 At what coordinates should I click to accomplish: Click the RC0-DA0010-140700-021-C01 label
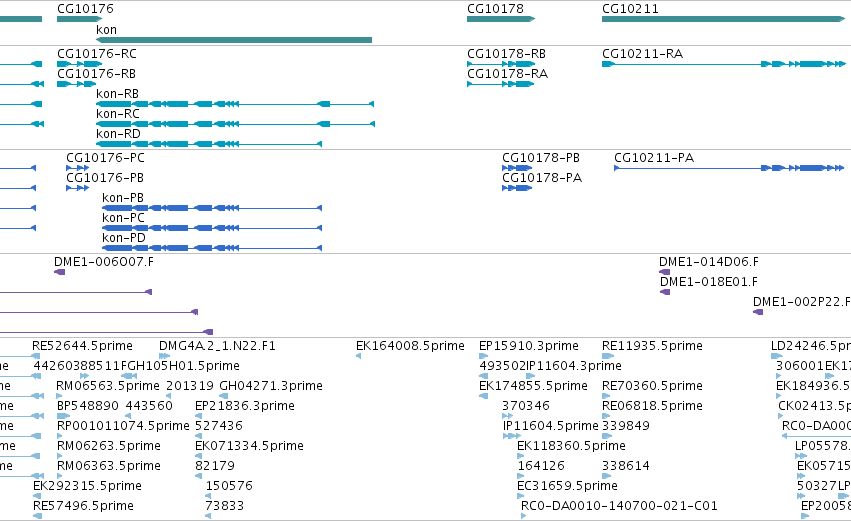(x=619, y=506)
